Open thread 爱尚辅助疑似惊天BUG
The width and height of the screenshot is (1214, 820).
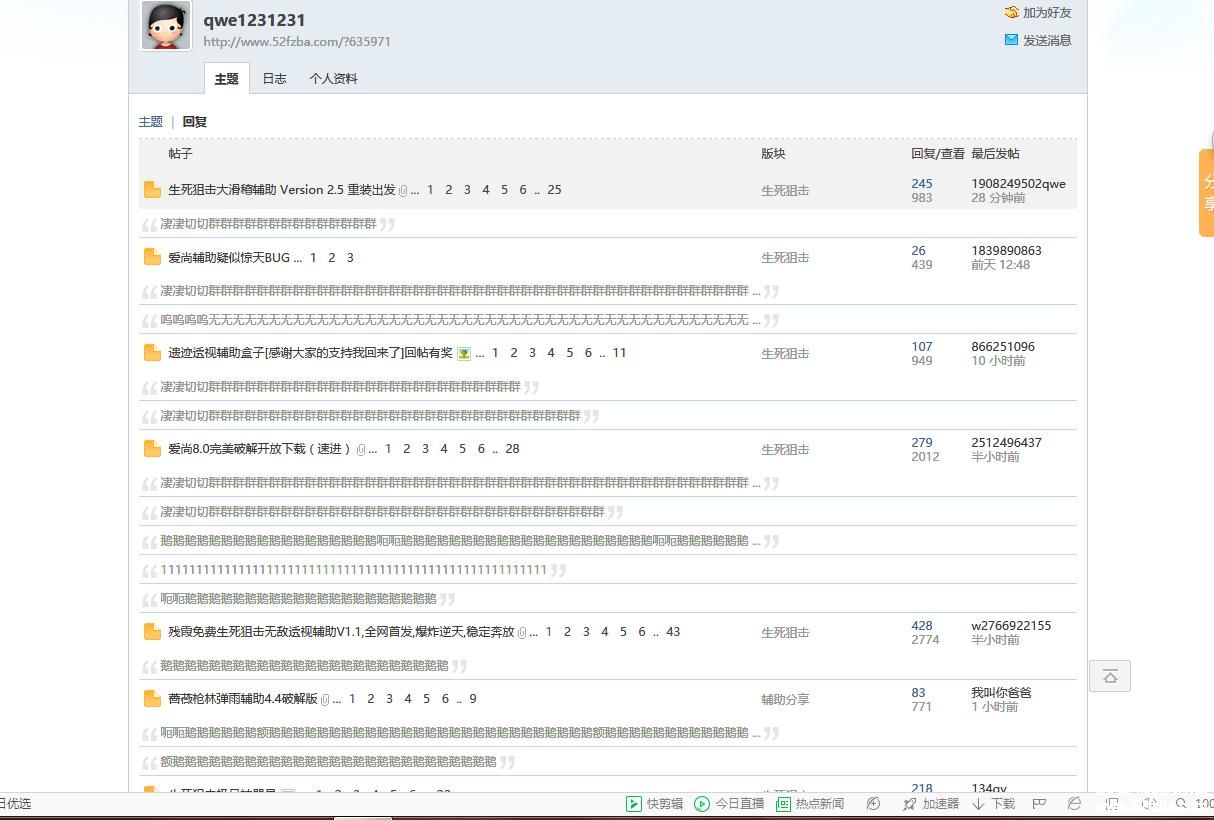coord(229,257)
